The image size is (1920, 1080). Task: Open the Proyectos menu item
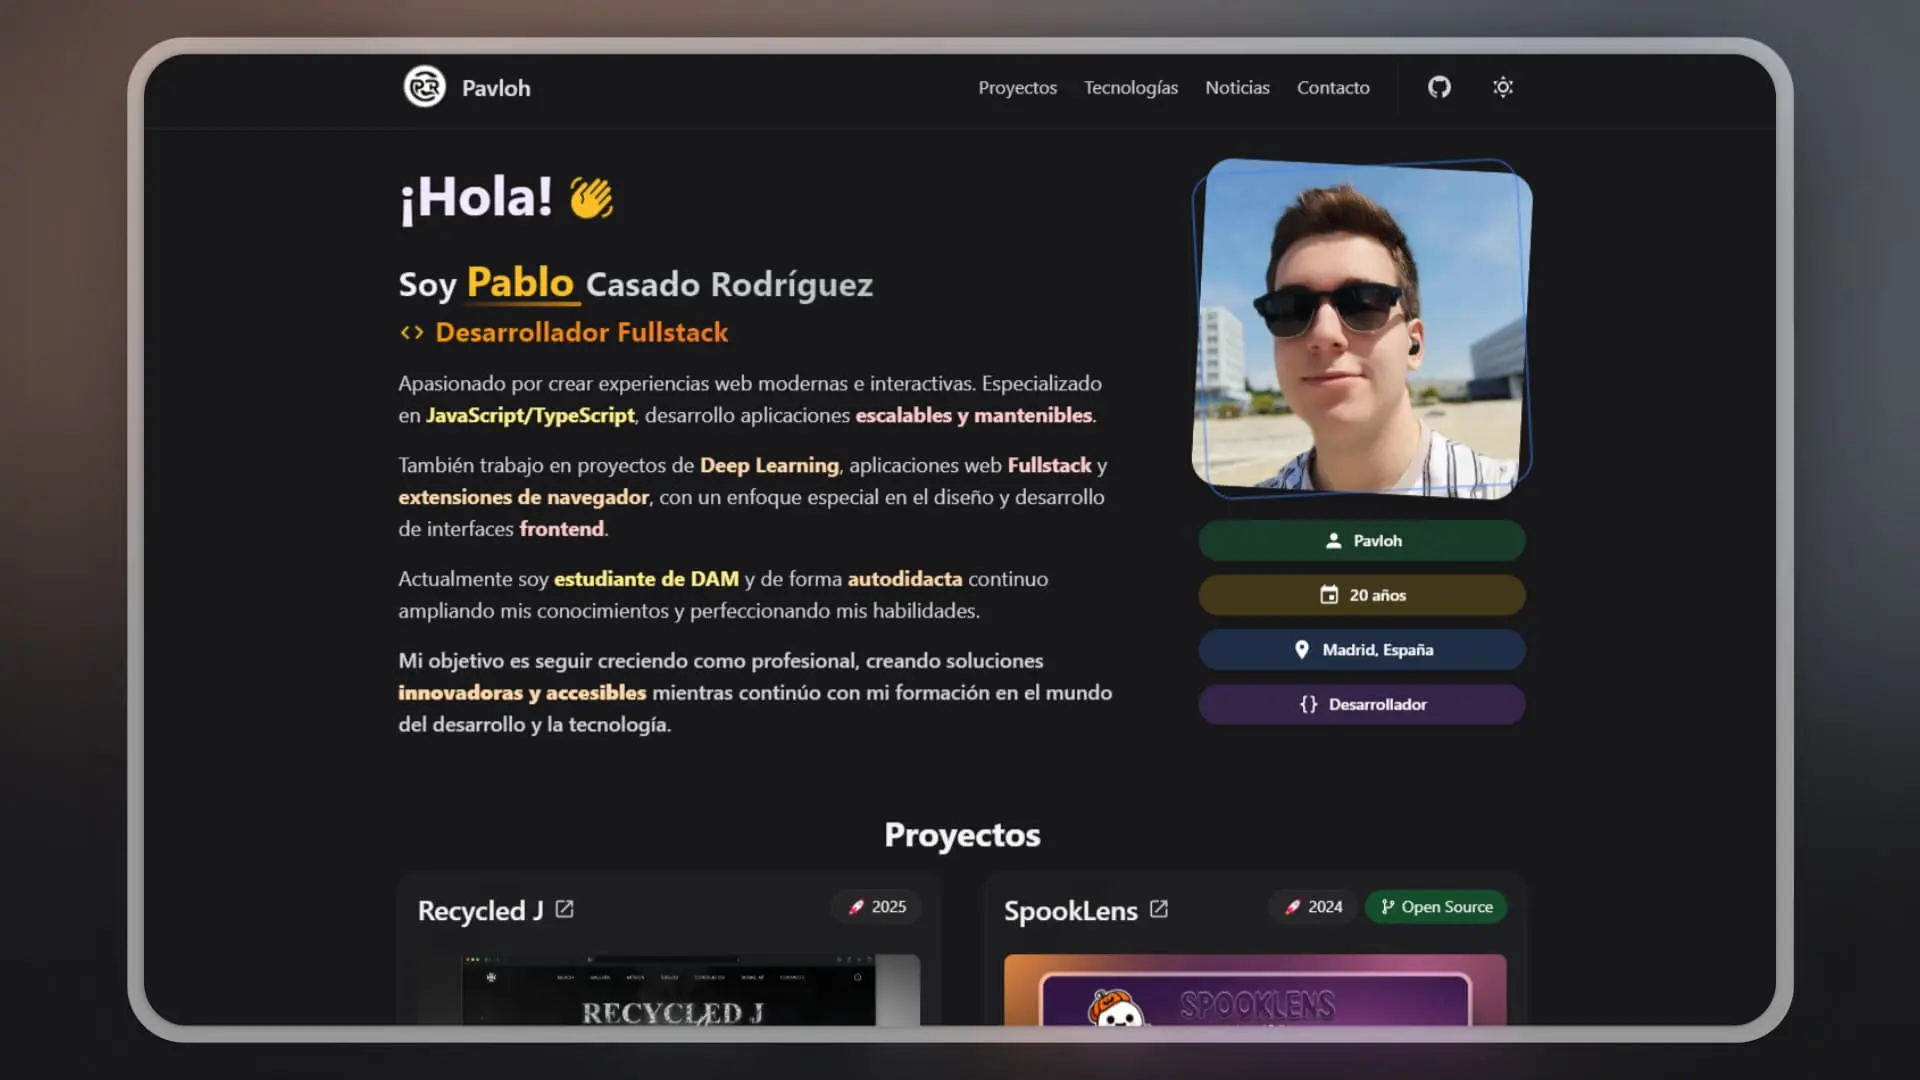pos(1017,88)
